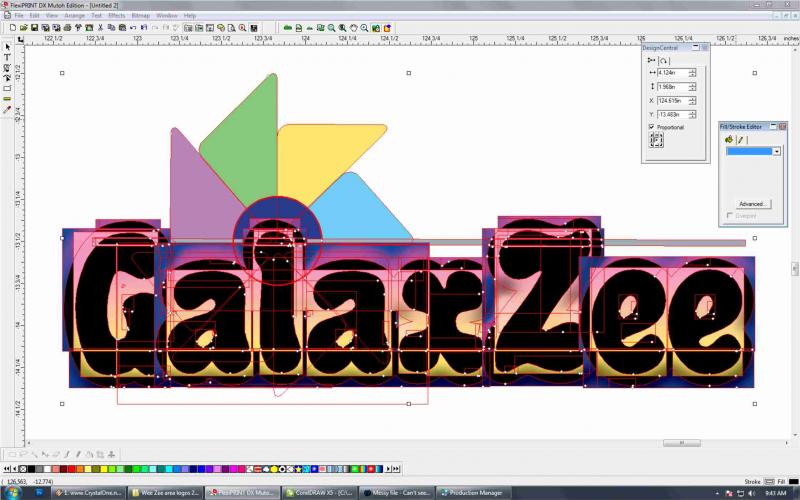Toggle the Proportional checkbox

(x=652, y=127)
